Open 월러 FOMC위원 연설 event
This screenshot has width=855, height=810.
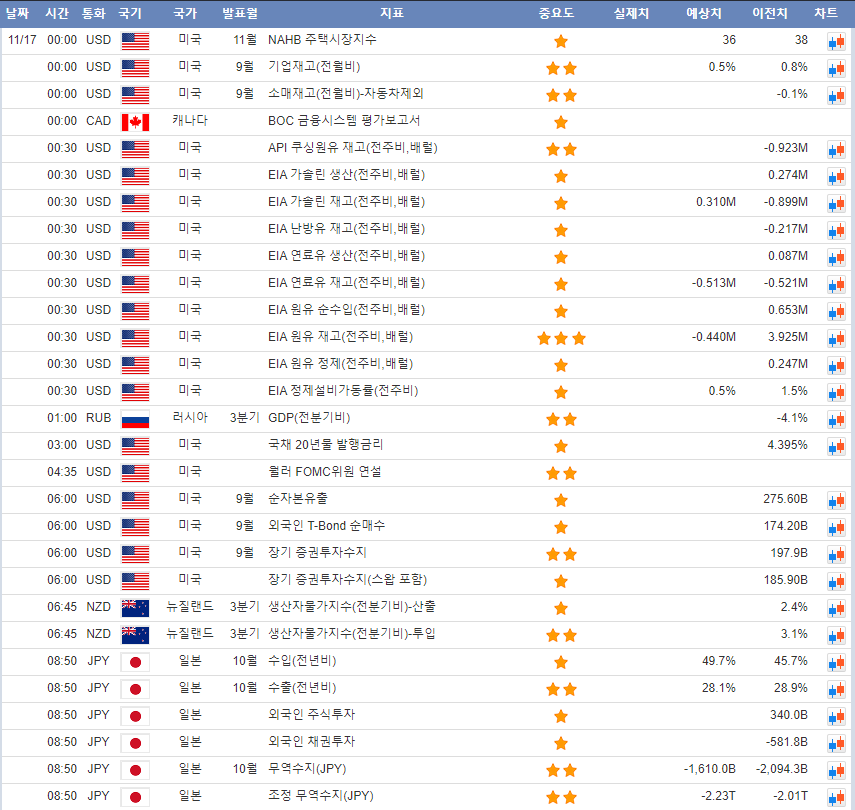pos(325,472)
